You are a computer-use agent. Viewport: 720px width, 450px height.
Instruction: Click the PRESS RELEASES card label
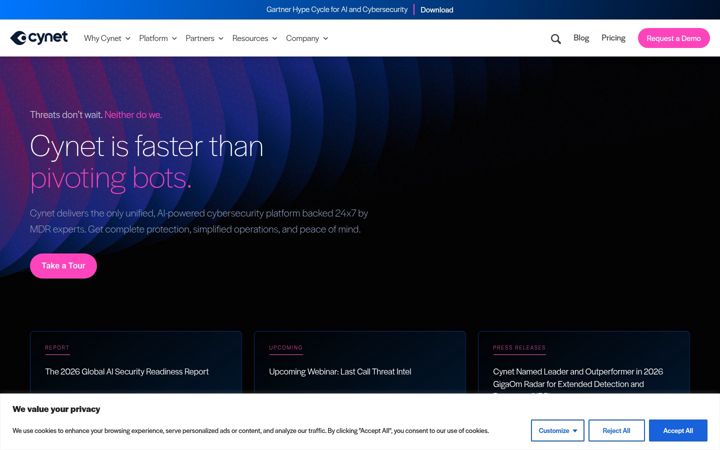519,348
